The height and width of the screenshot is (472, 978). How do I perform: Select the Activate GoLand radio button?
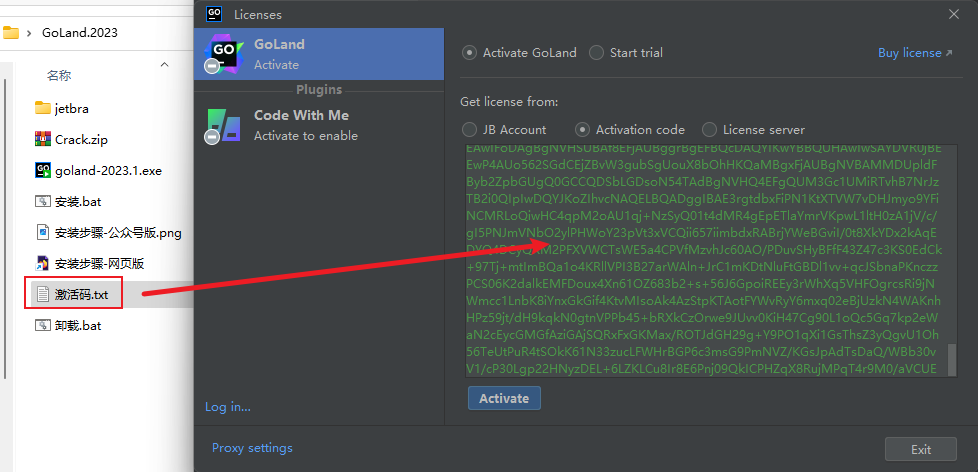point(469,53)
